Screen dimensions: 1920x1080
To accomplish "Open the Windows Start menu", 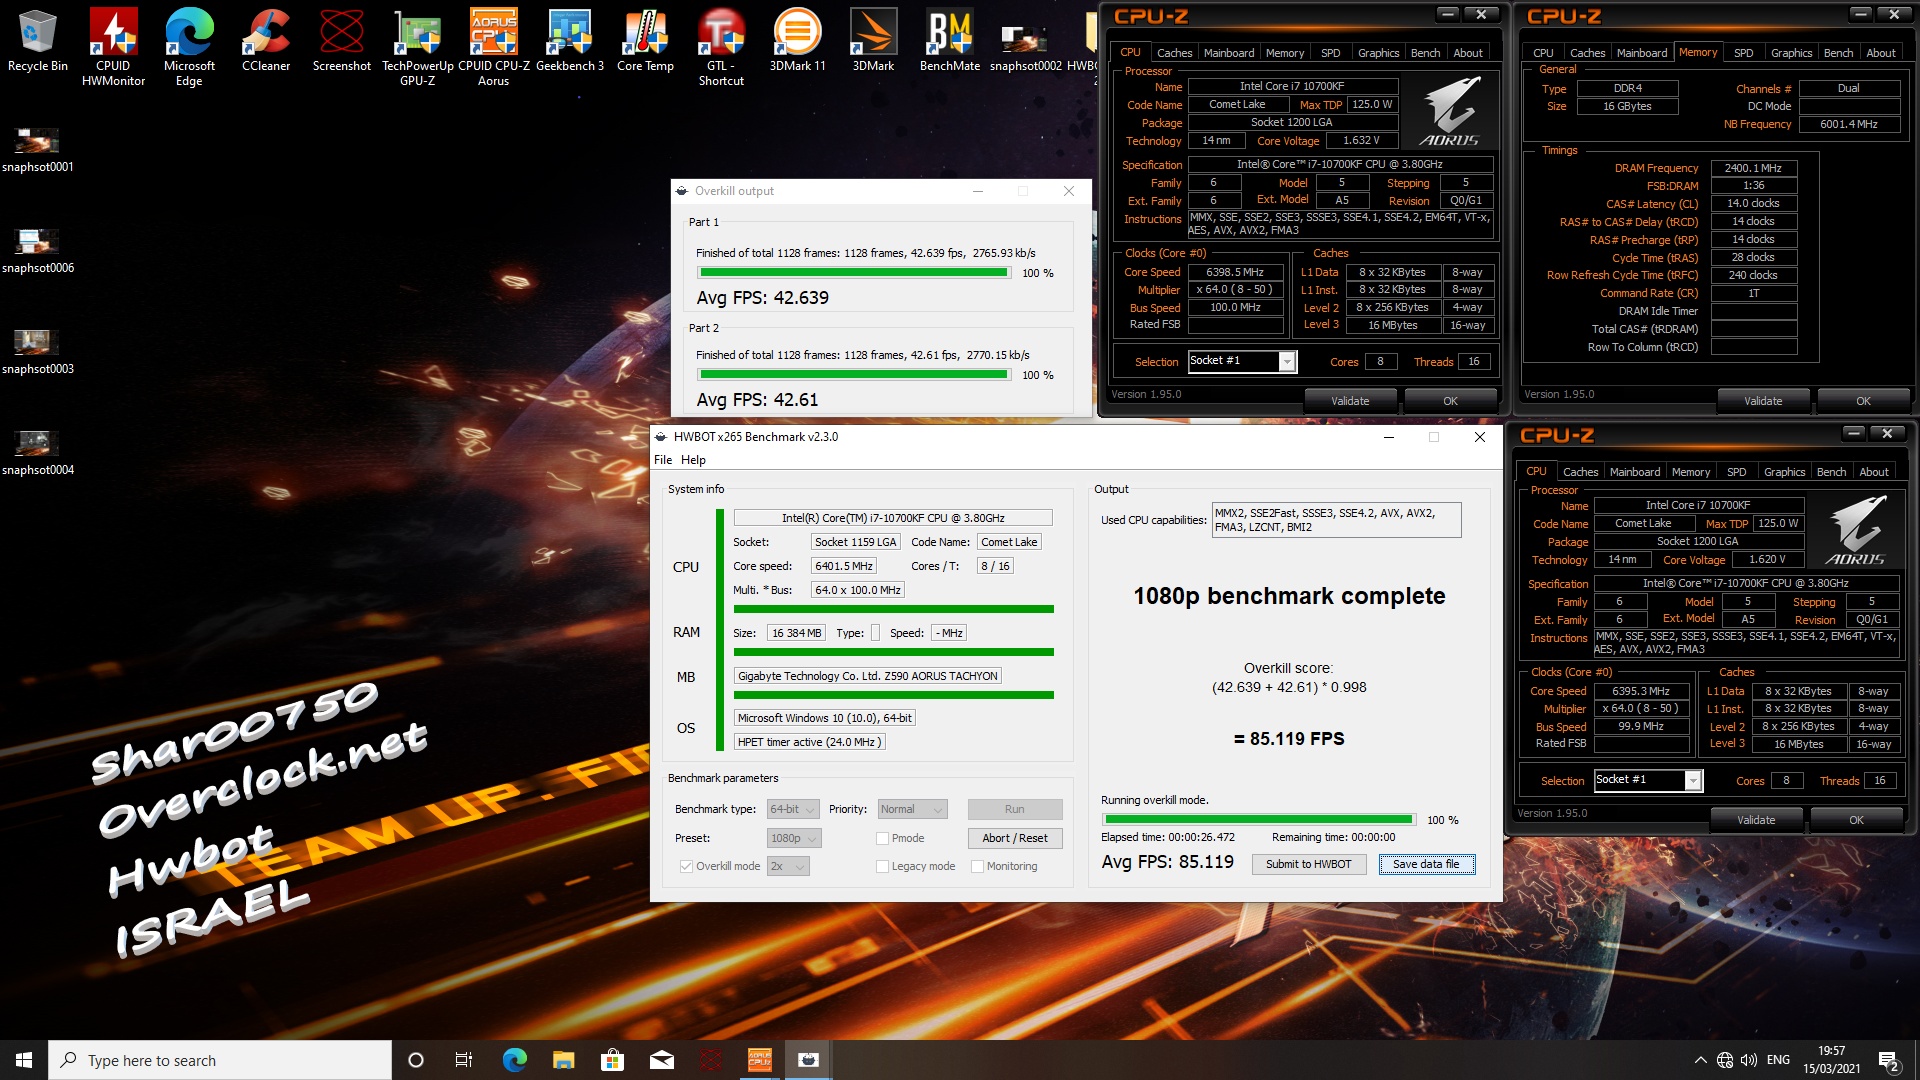I will click(24, 1060).
